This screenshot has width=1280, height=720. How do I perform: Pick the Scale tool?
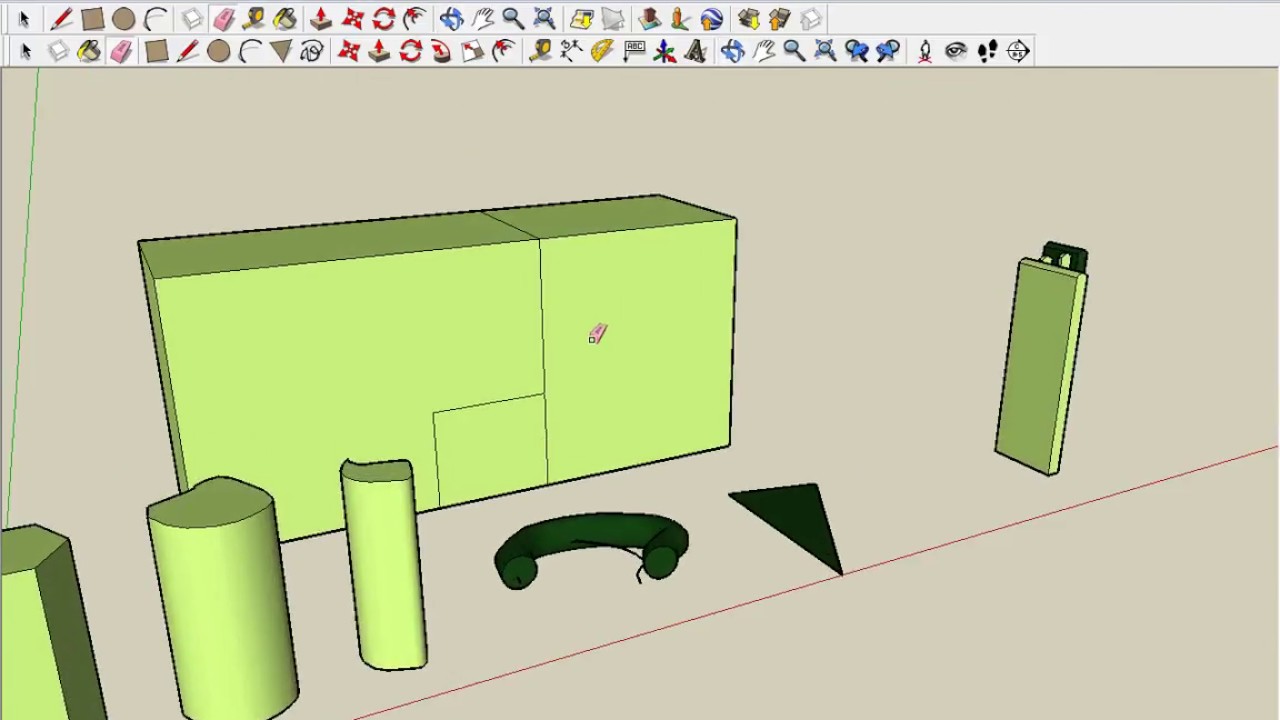click(472, 51)
